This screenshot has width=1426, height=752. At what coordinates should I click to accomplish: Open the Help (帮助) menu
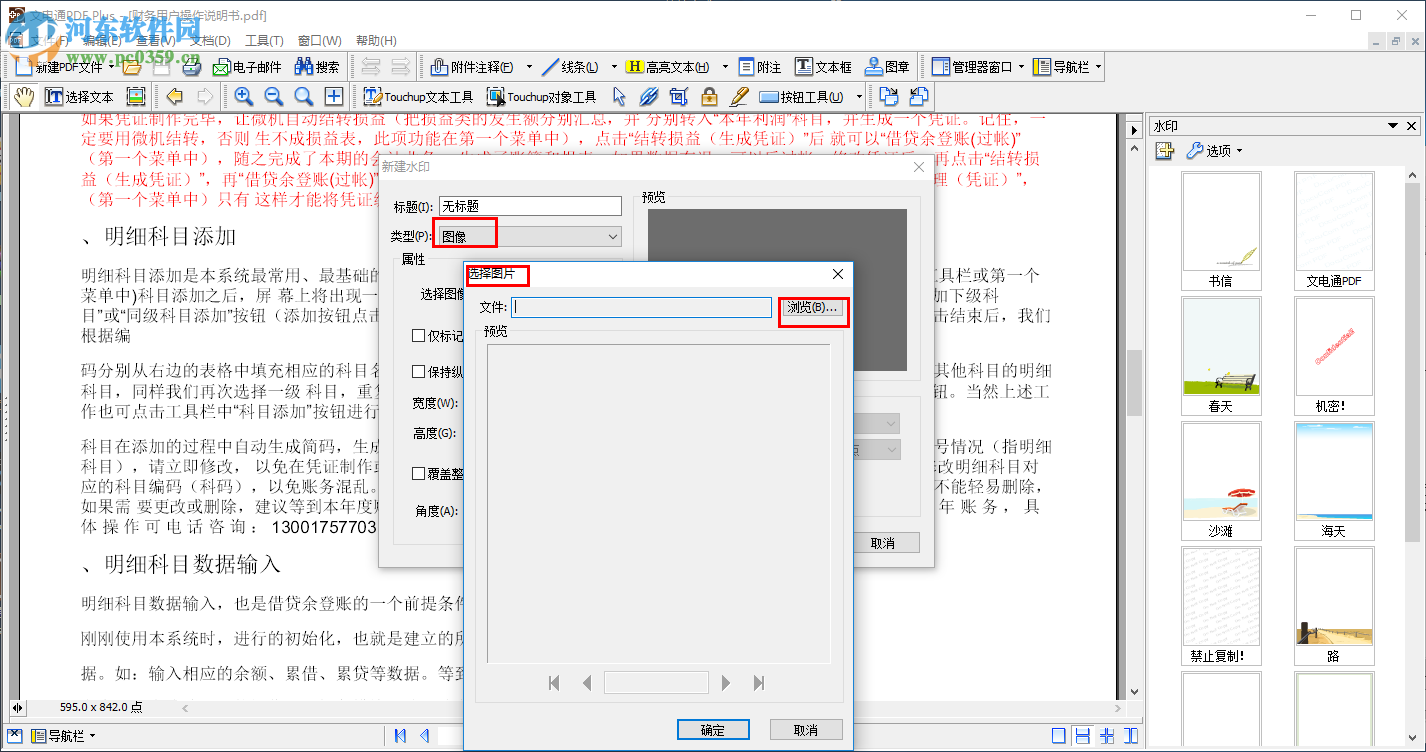pos(375,41)
